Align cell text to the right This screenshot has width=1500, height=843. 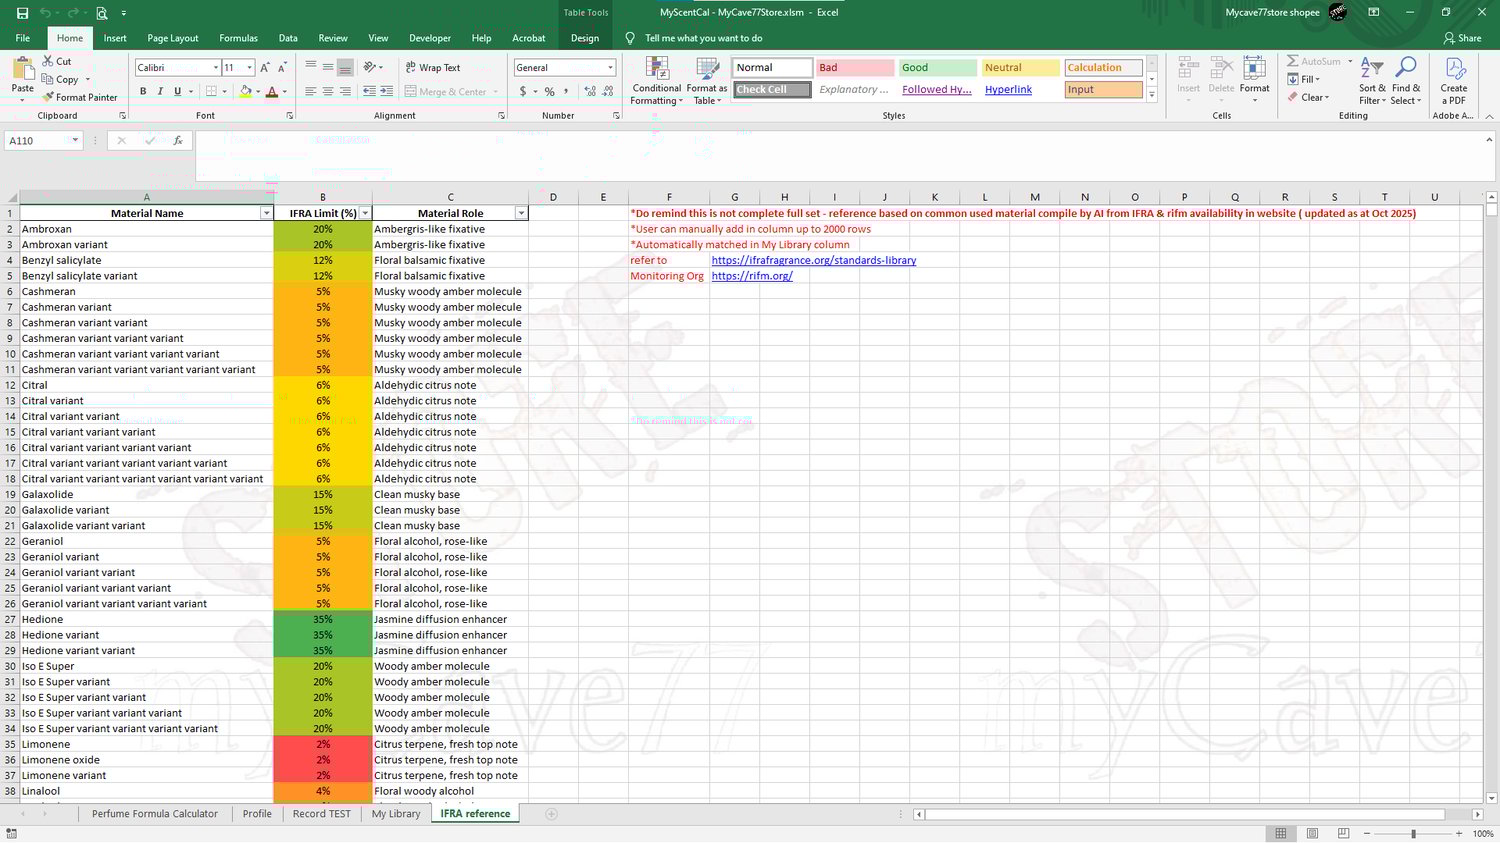click(345, 91)
